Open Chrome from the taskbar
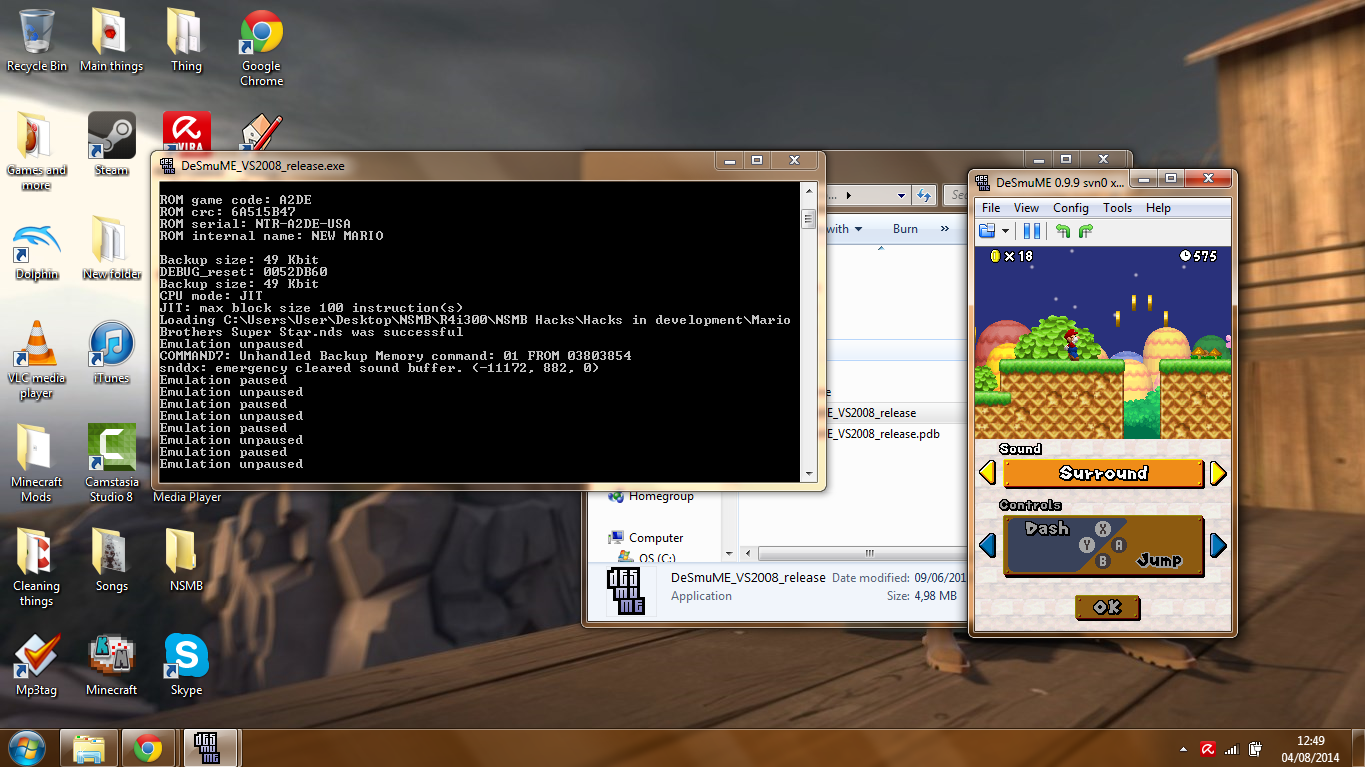 (148, 748)
